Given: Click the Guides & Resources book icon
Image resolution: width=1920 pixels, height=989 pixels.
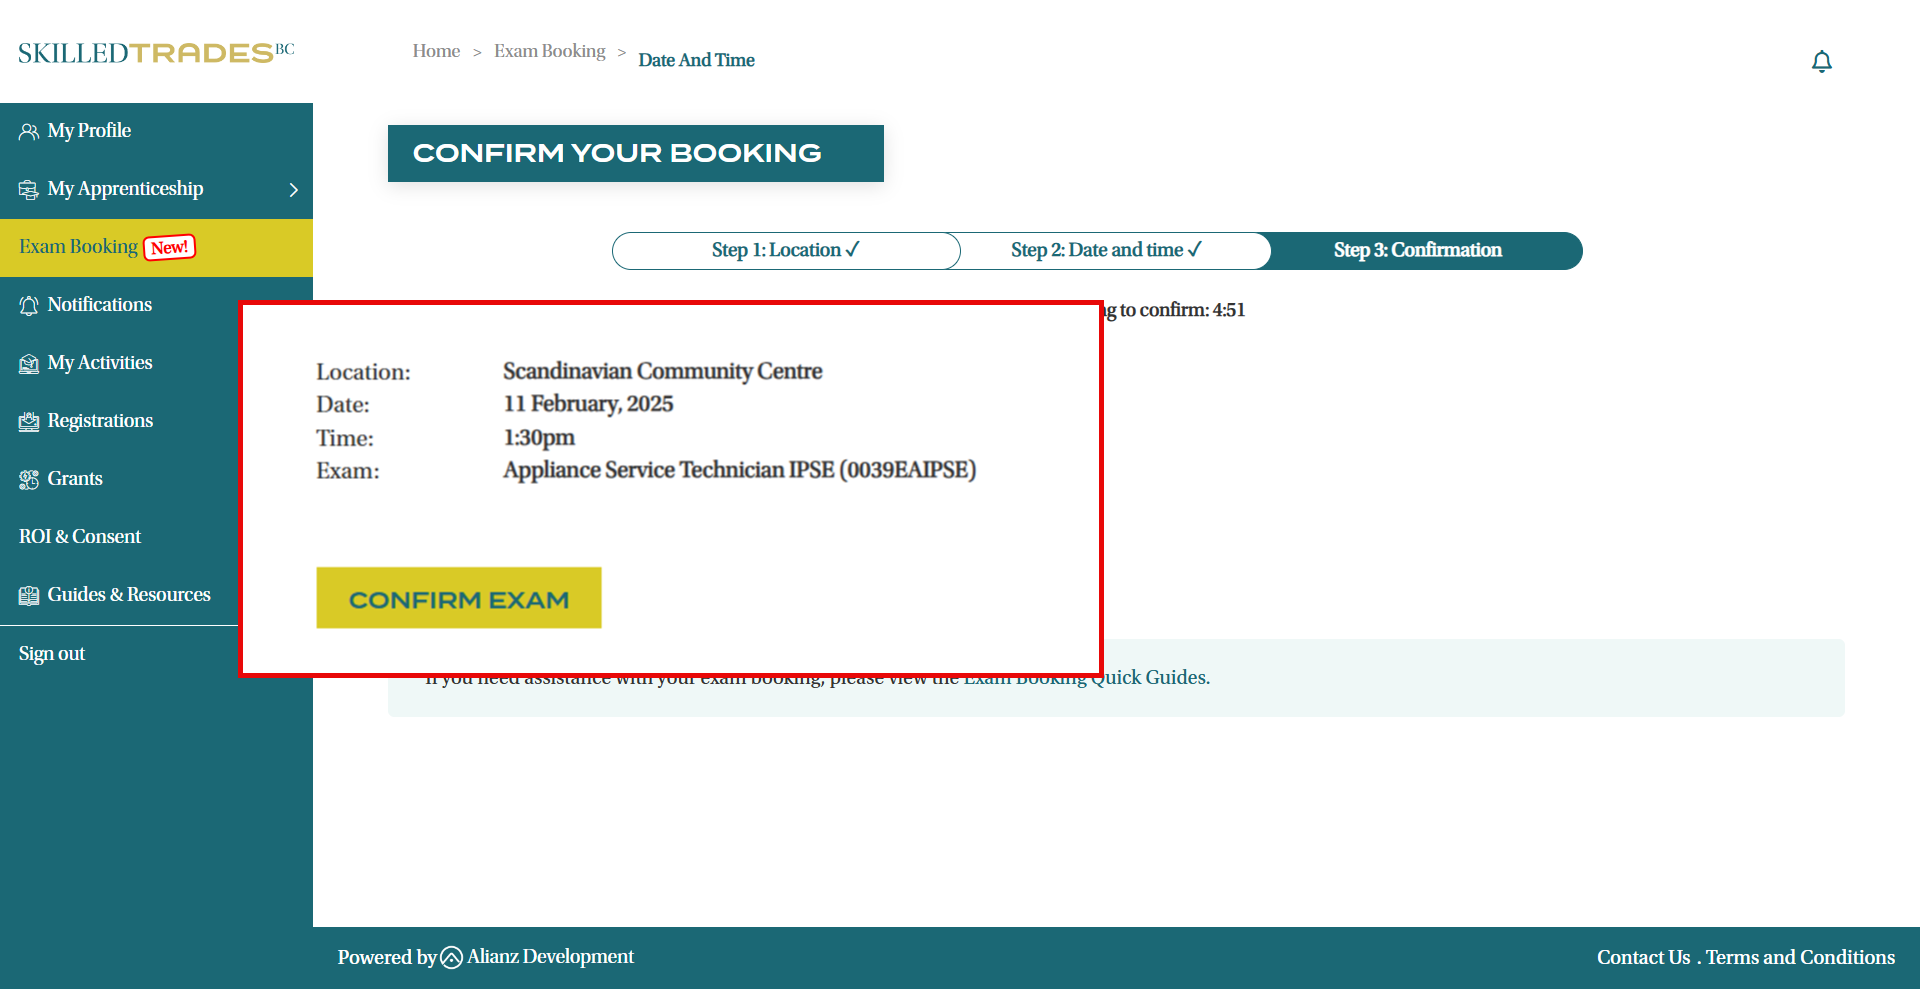Looking at the screenshot, I should (29, 596).
